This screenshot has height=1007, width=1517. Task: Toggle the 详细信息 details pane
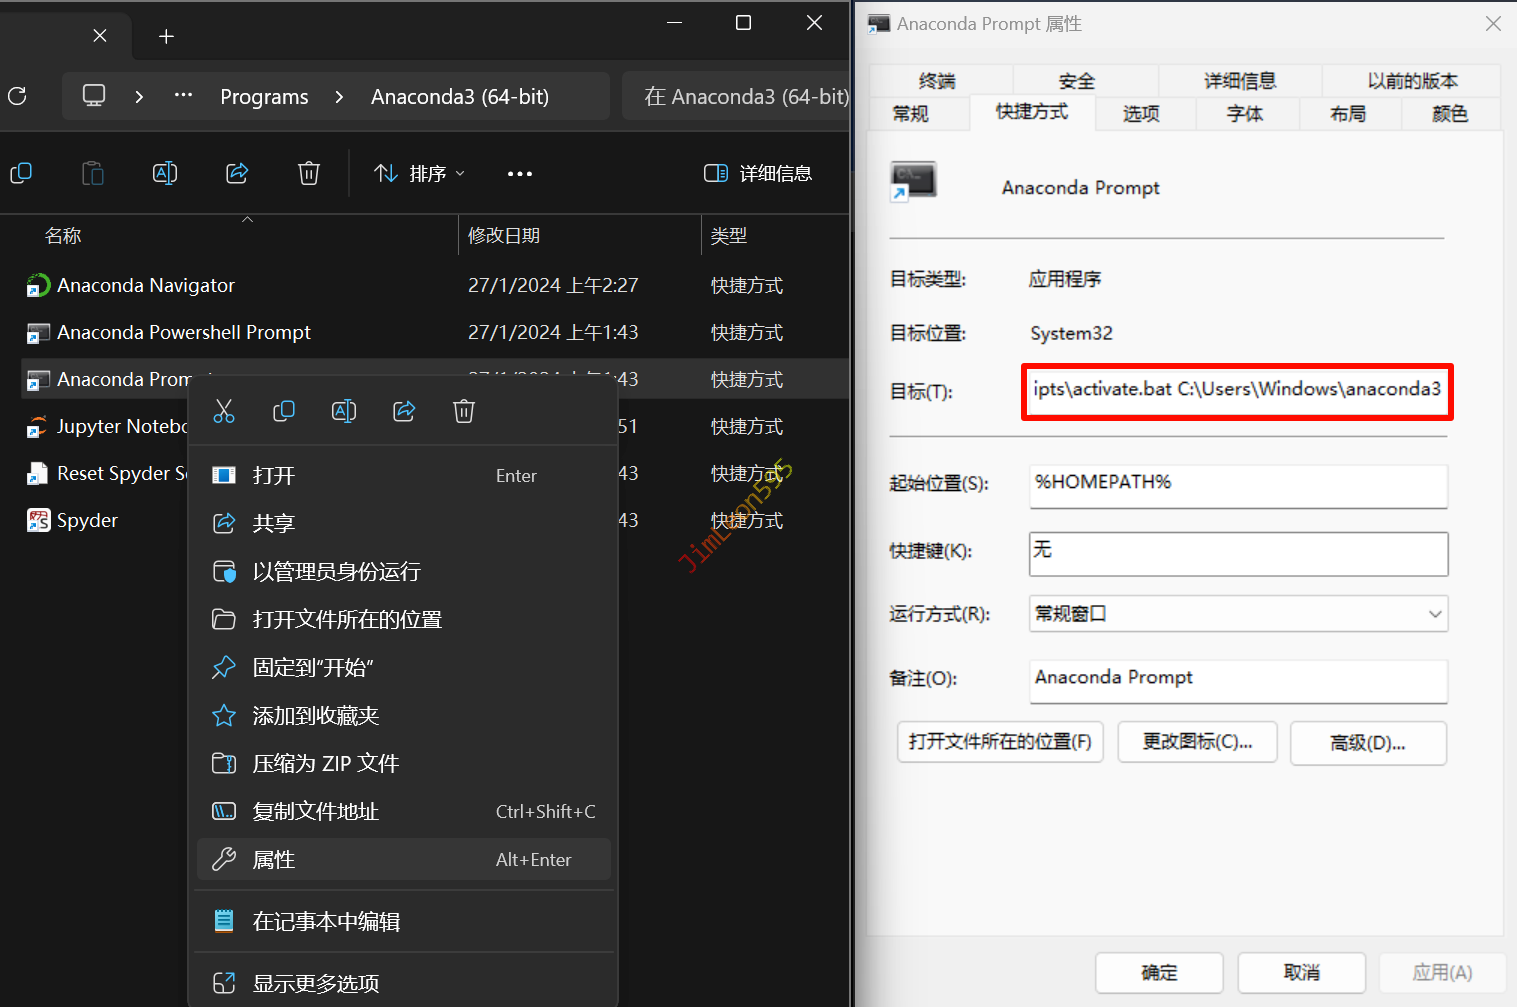pyautogui.click(x=758, y=173)
